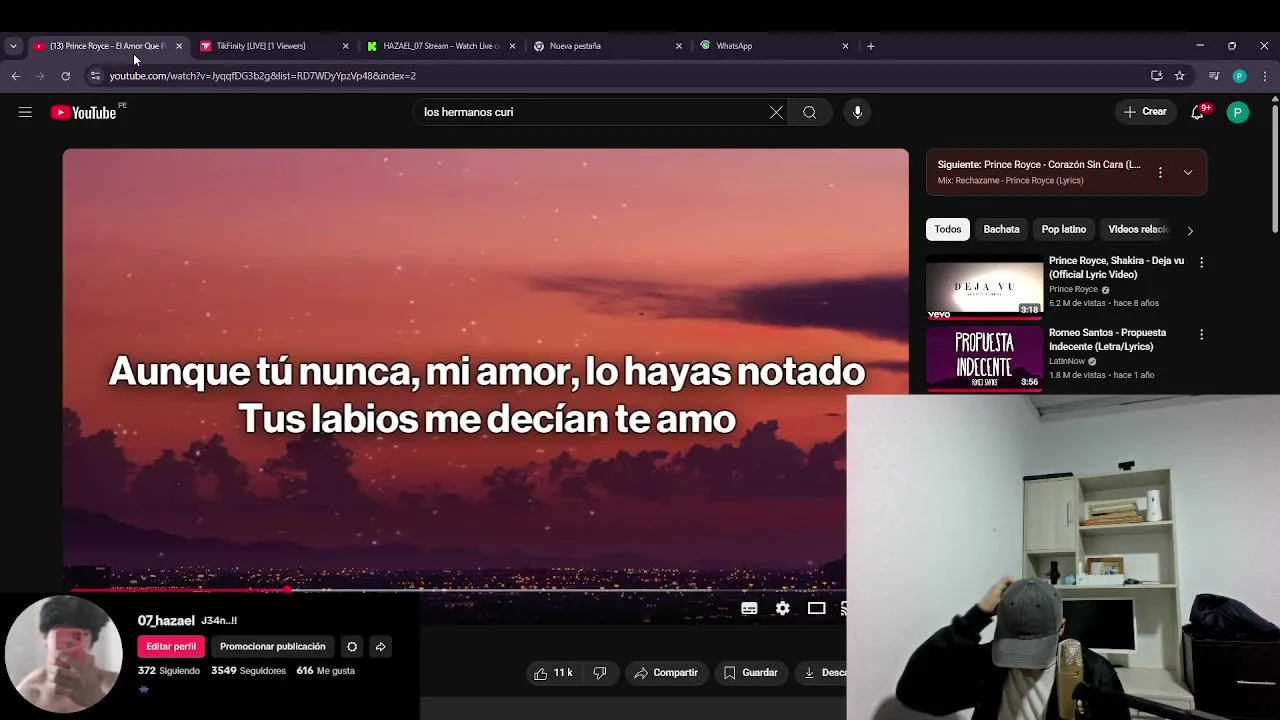This screenshot has height=720, width=1280.
Task: Select the Videos relacionados filter chip
Action: pos(1138,229)
